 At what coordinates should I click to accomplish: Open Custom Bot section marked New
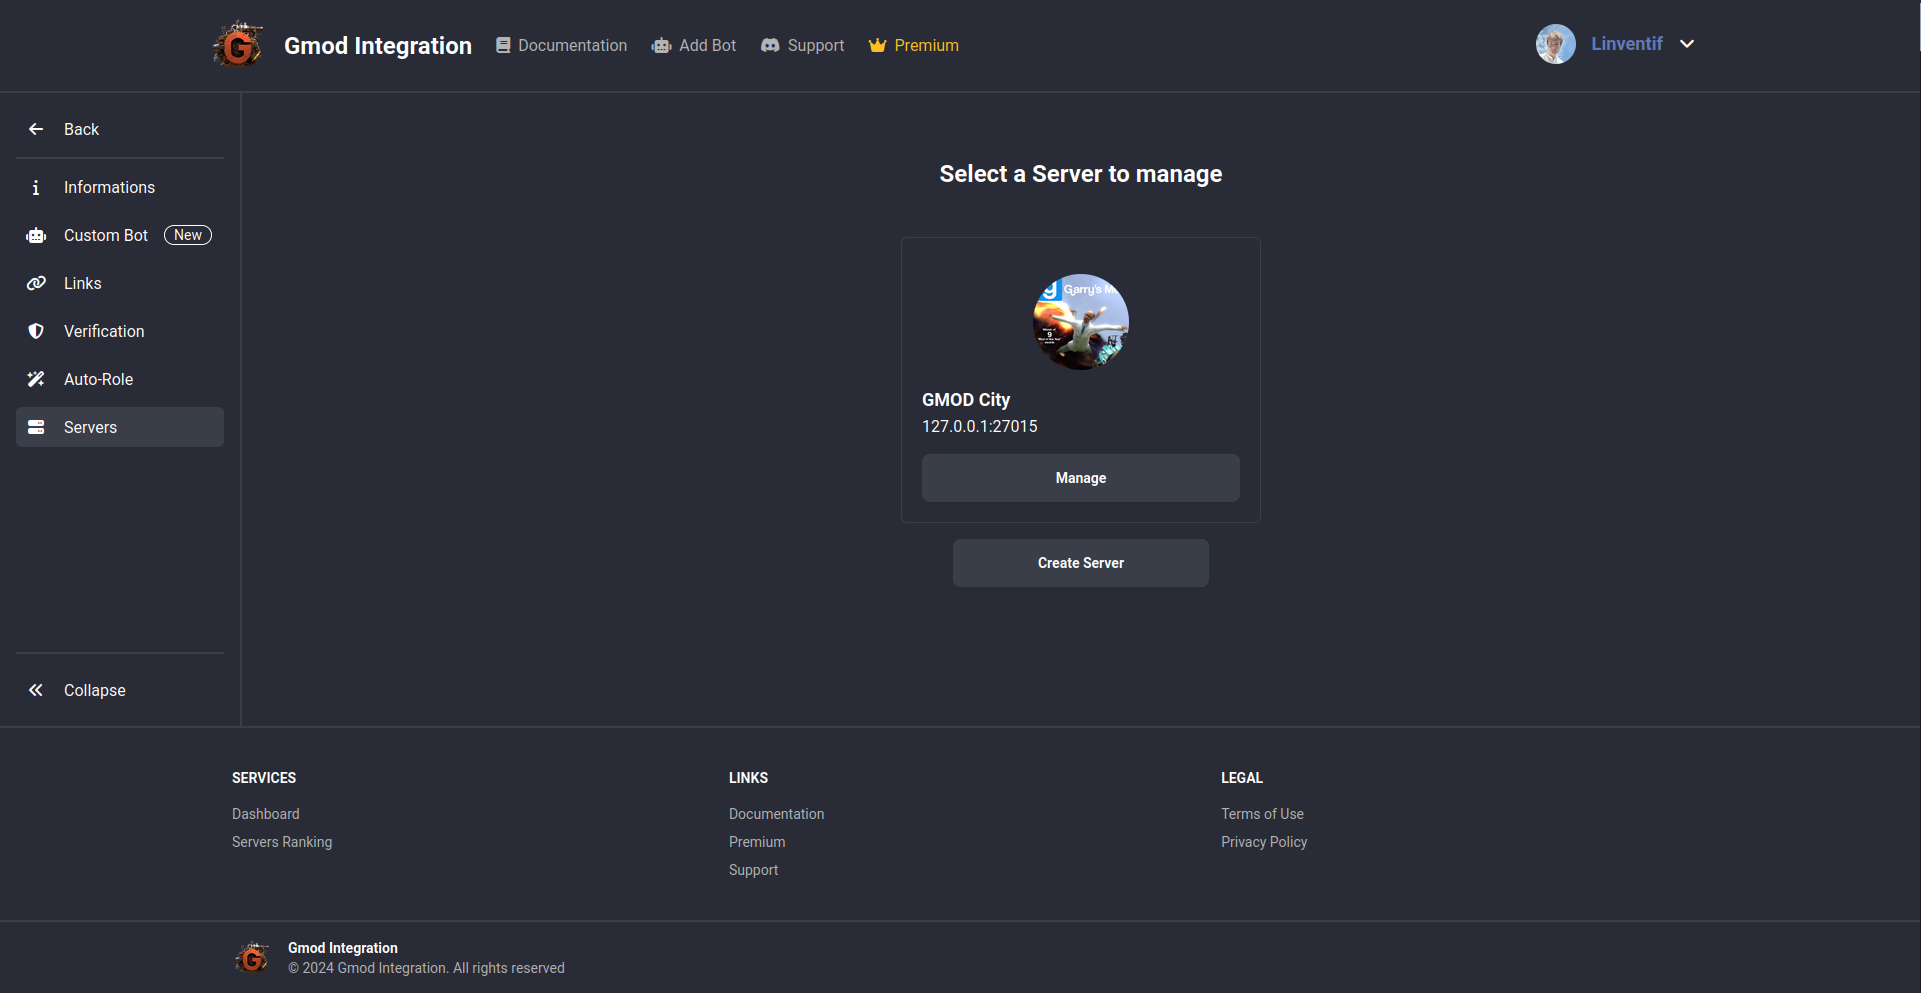(106, 235)
